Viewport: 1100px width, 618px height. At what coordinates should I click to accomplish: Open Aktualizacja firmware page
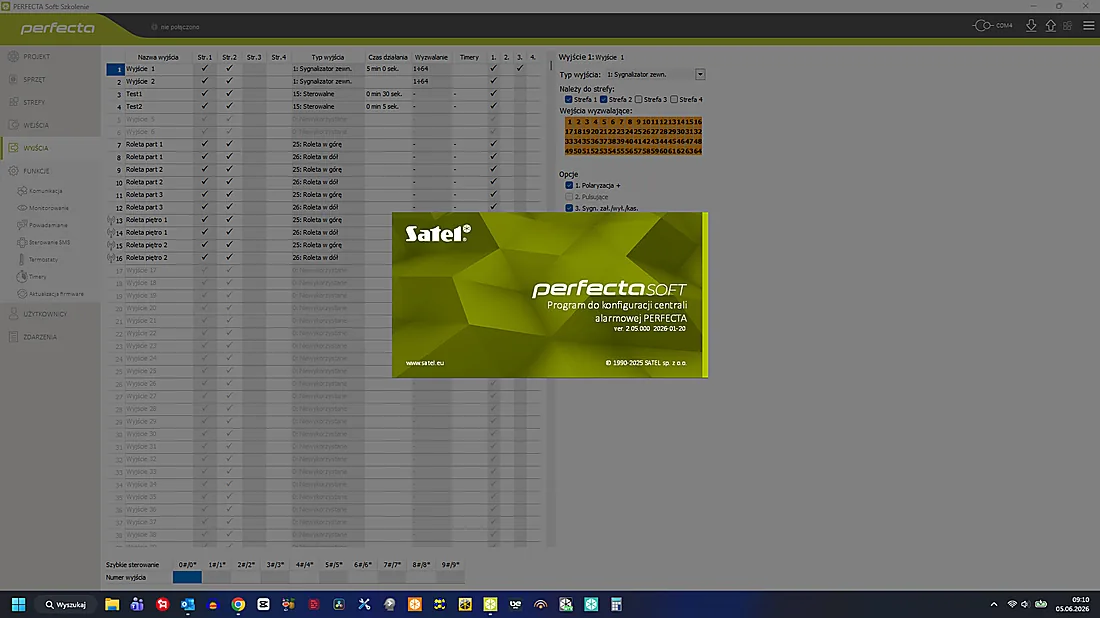(55, 294)
